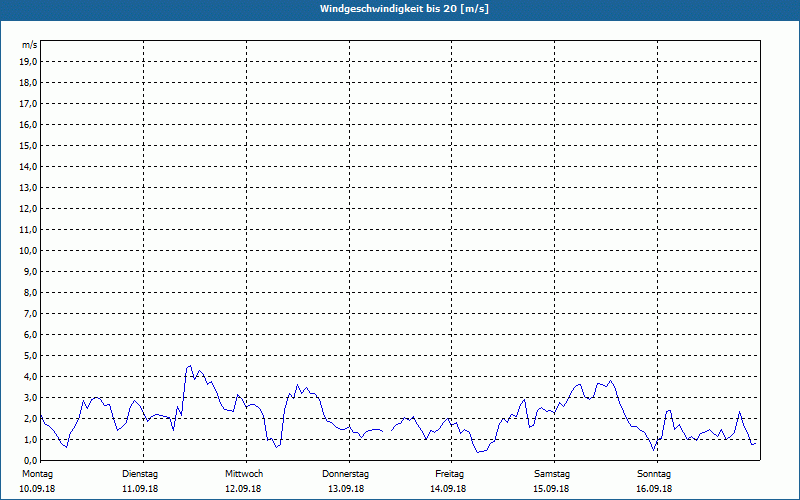Click the '10,0' y-axis value
The width and height of the screenshot is (800, 500).
click(x=29, y=250)
